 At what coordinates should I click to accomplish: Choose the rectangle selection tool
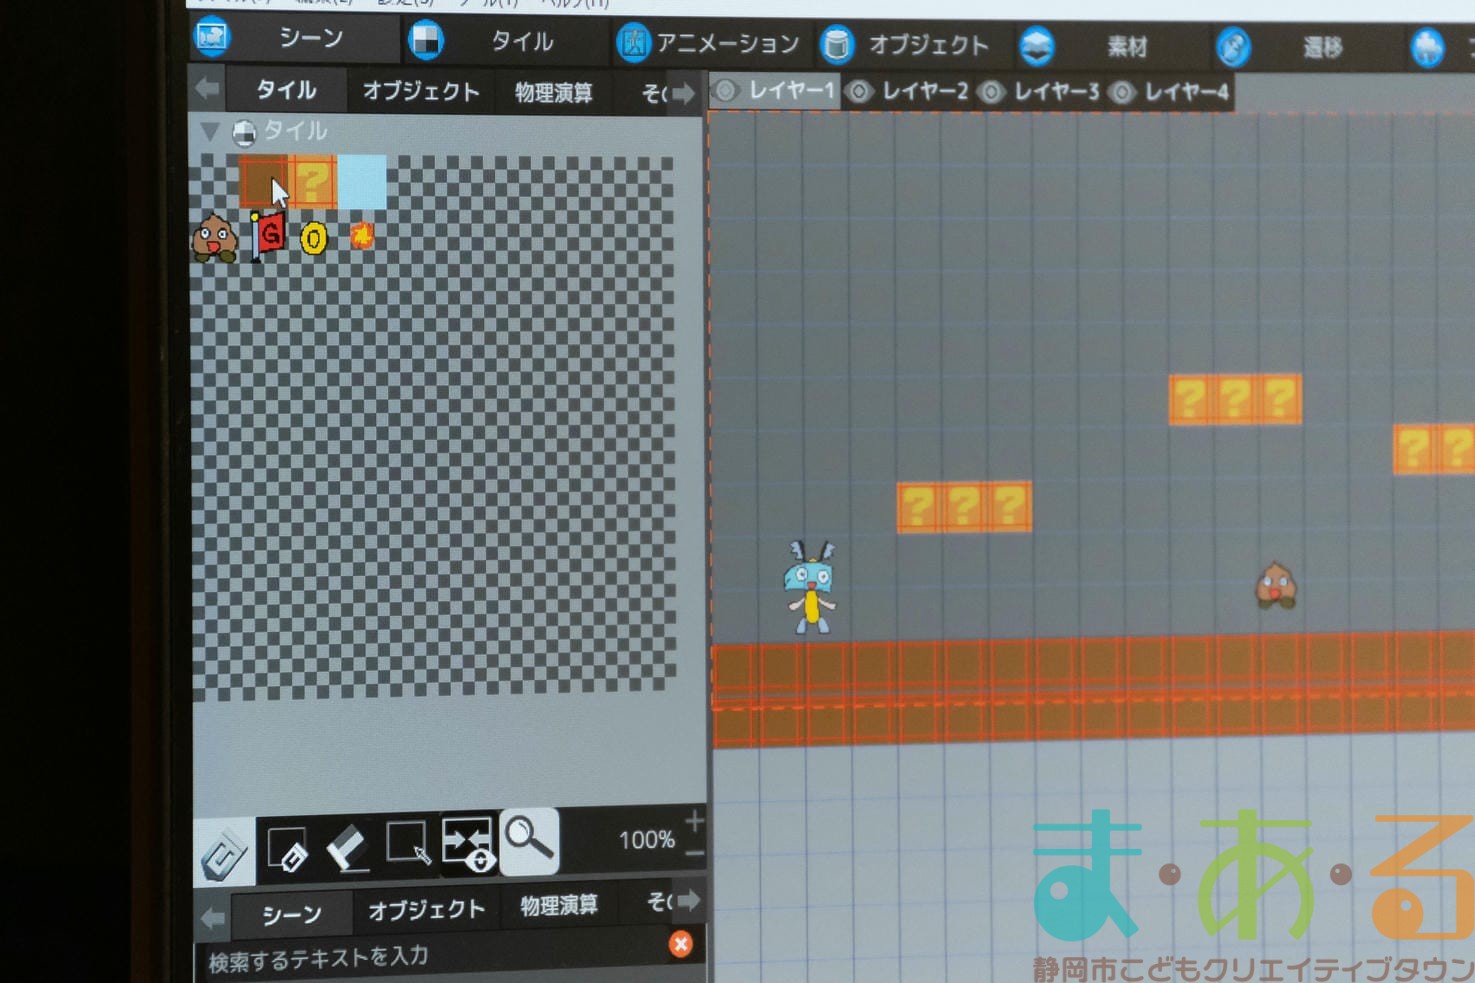(x=408, y=844)
